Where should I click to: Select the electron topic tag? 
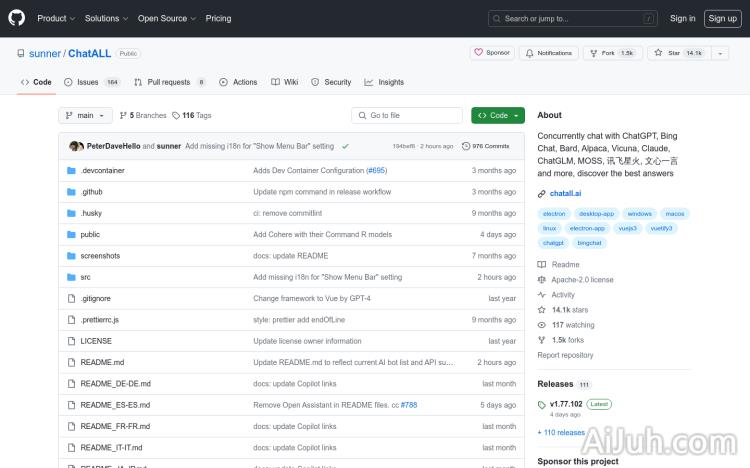click(554, 214)
